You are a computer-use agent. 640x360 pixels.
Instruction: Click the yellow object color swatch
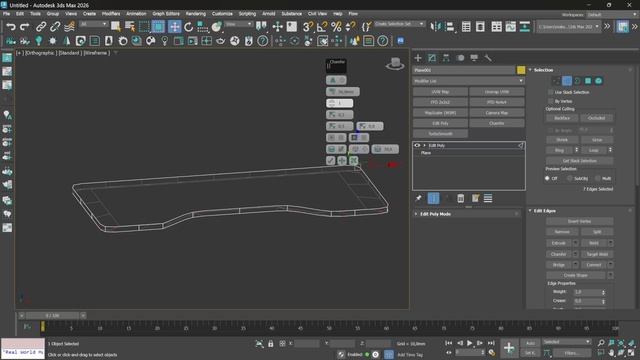tap(521, 70)
